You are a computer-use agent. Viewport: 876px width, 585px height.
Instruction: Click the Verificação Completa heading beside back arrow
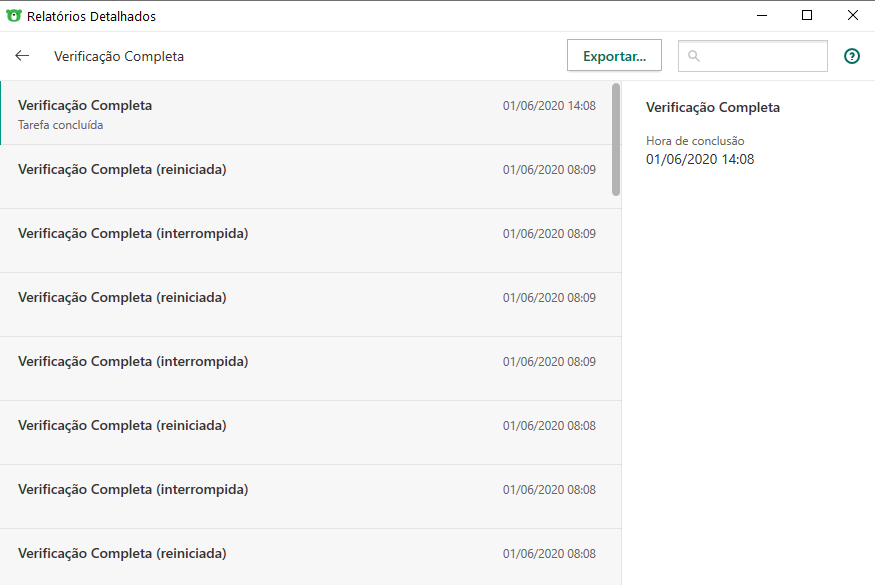point(119,57)
